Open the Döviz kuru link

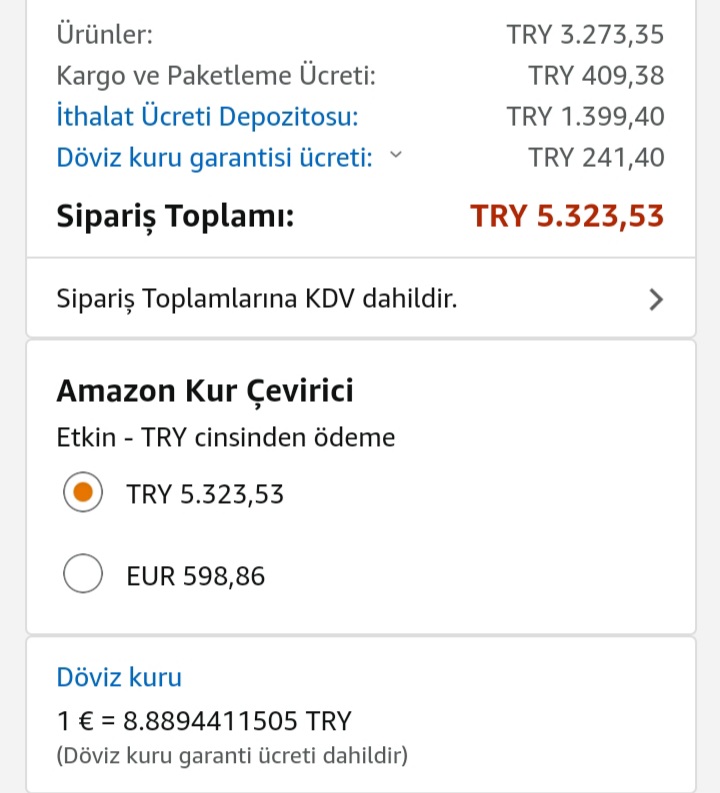[x=119, y=677]
